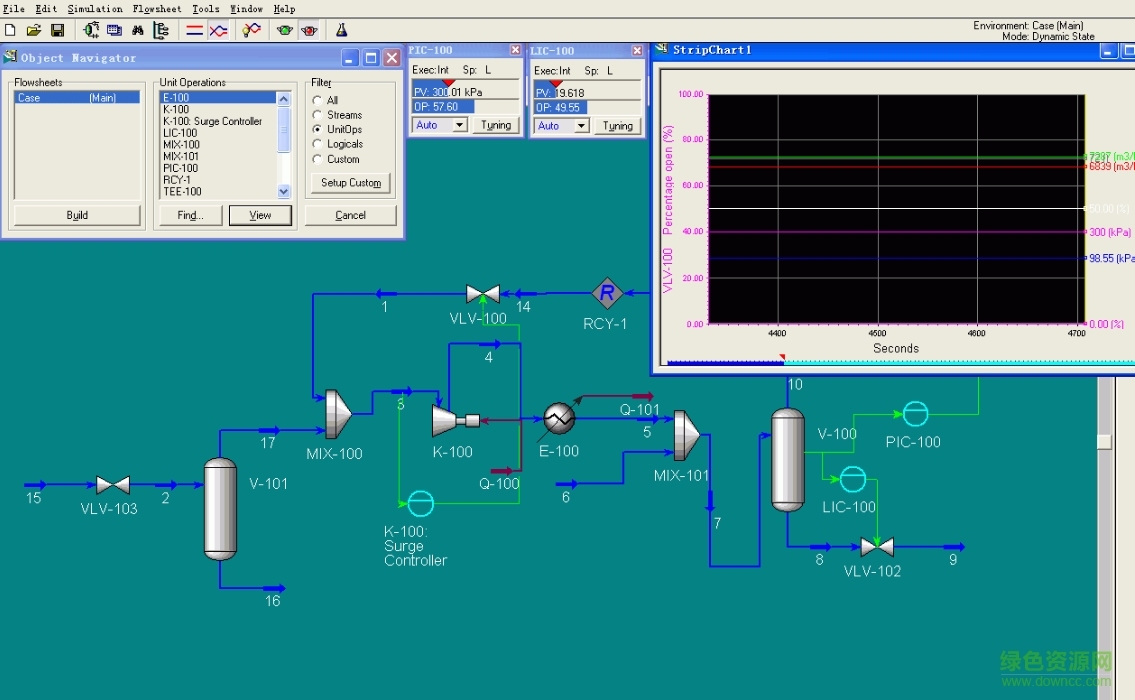Click the Setup Custom button
1135x700 pixels.
pyautogui.click(x=350, y=183)
